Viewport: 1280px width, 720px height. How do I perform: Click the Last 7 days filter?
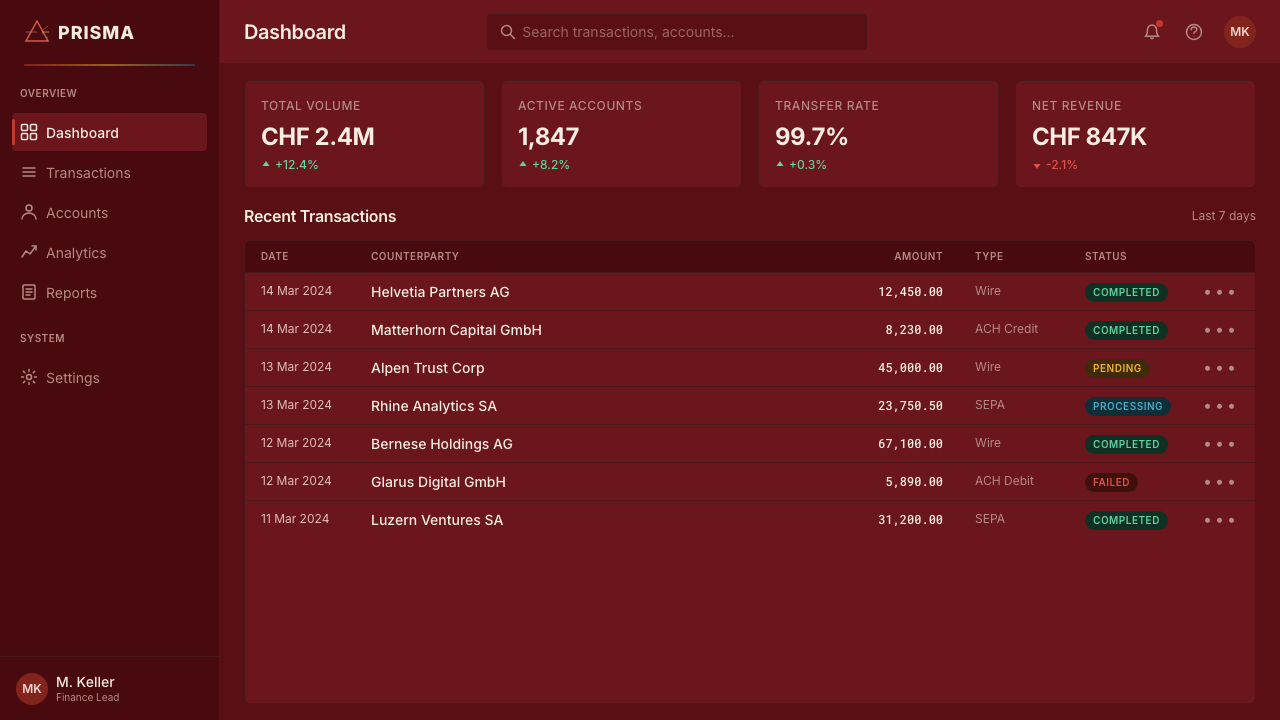pyautogui.click(x=1223, y=216)
